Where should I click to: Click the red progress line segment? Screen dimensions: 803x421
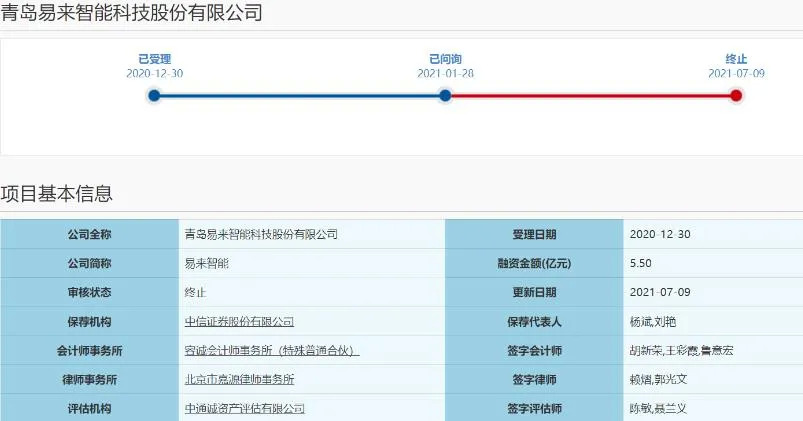(x=590, y=96)
